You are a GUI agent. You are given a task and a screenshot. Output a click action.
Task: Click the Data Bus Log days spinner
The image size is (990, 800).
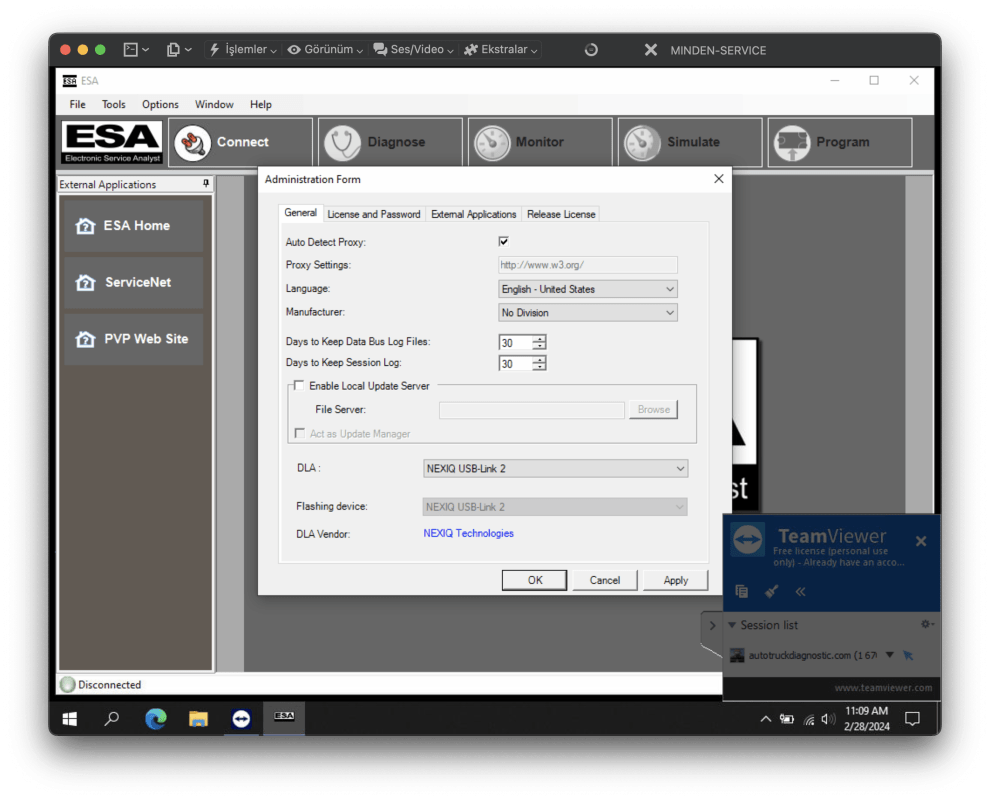tap(539, 342)
